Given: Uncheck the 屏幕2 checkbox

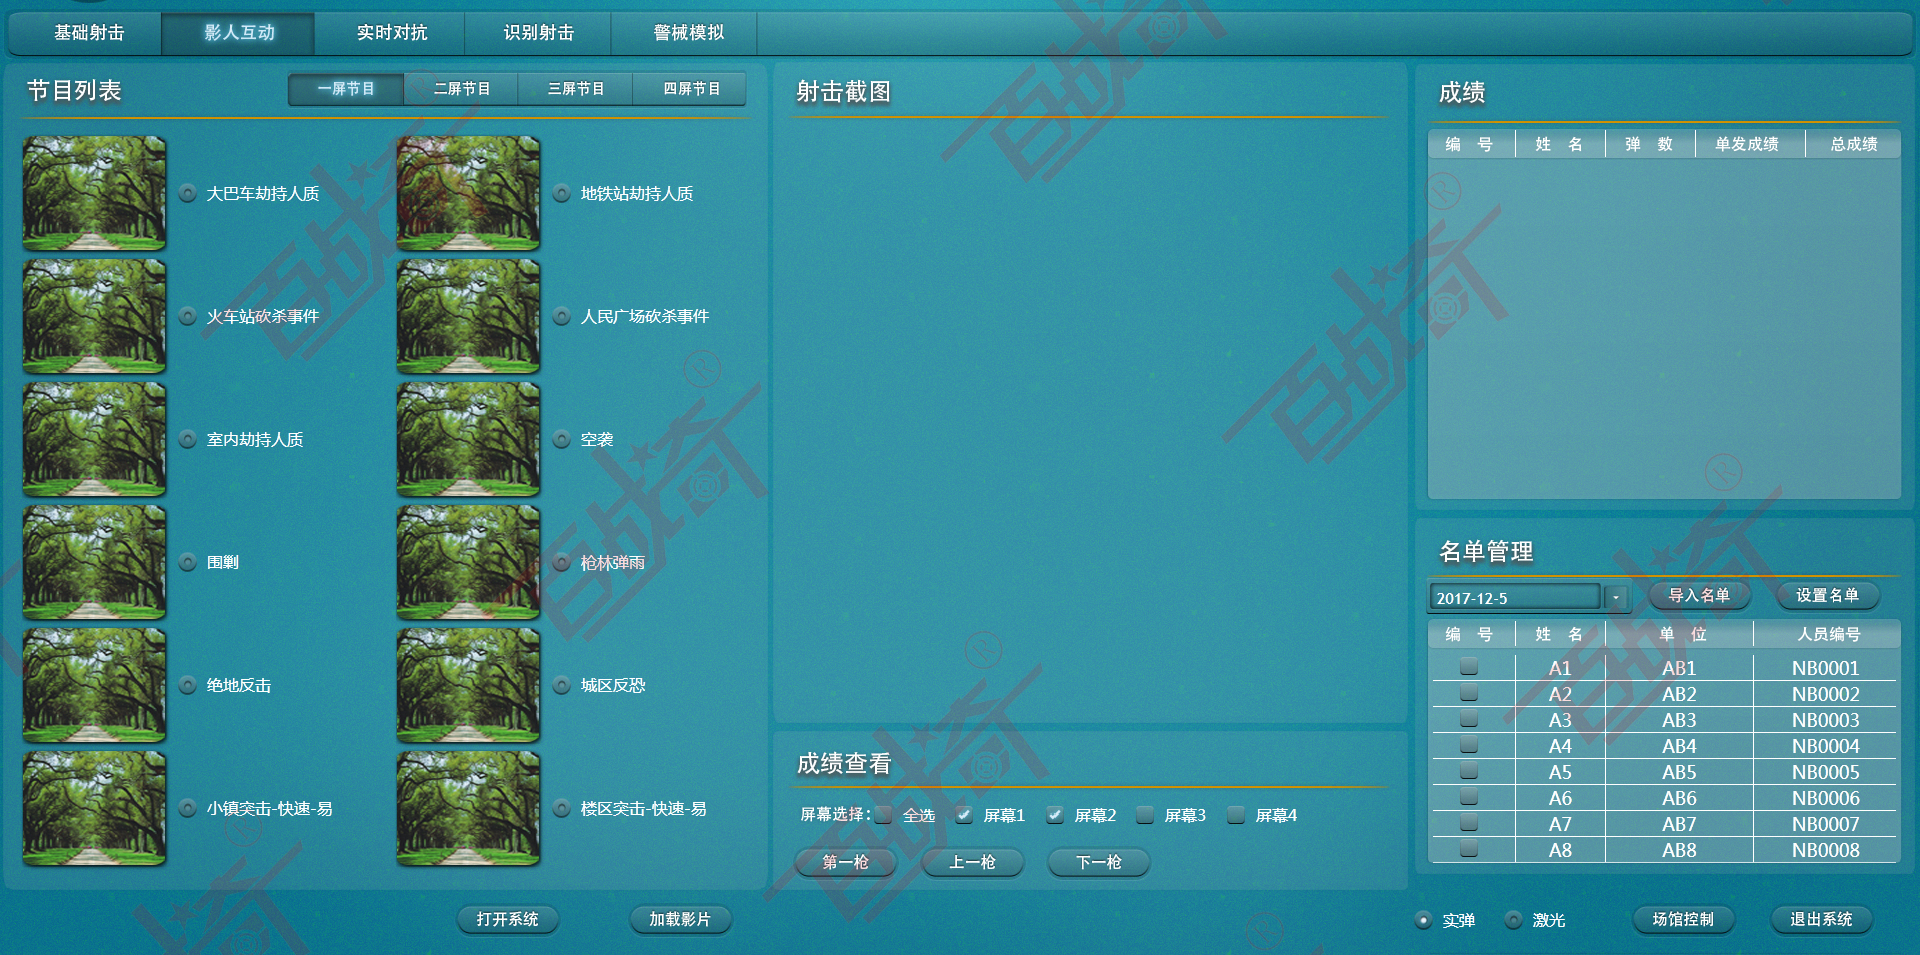Looking at the screenshot, I should click(1055, 815).
